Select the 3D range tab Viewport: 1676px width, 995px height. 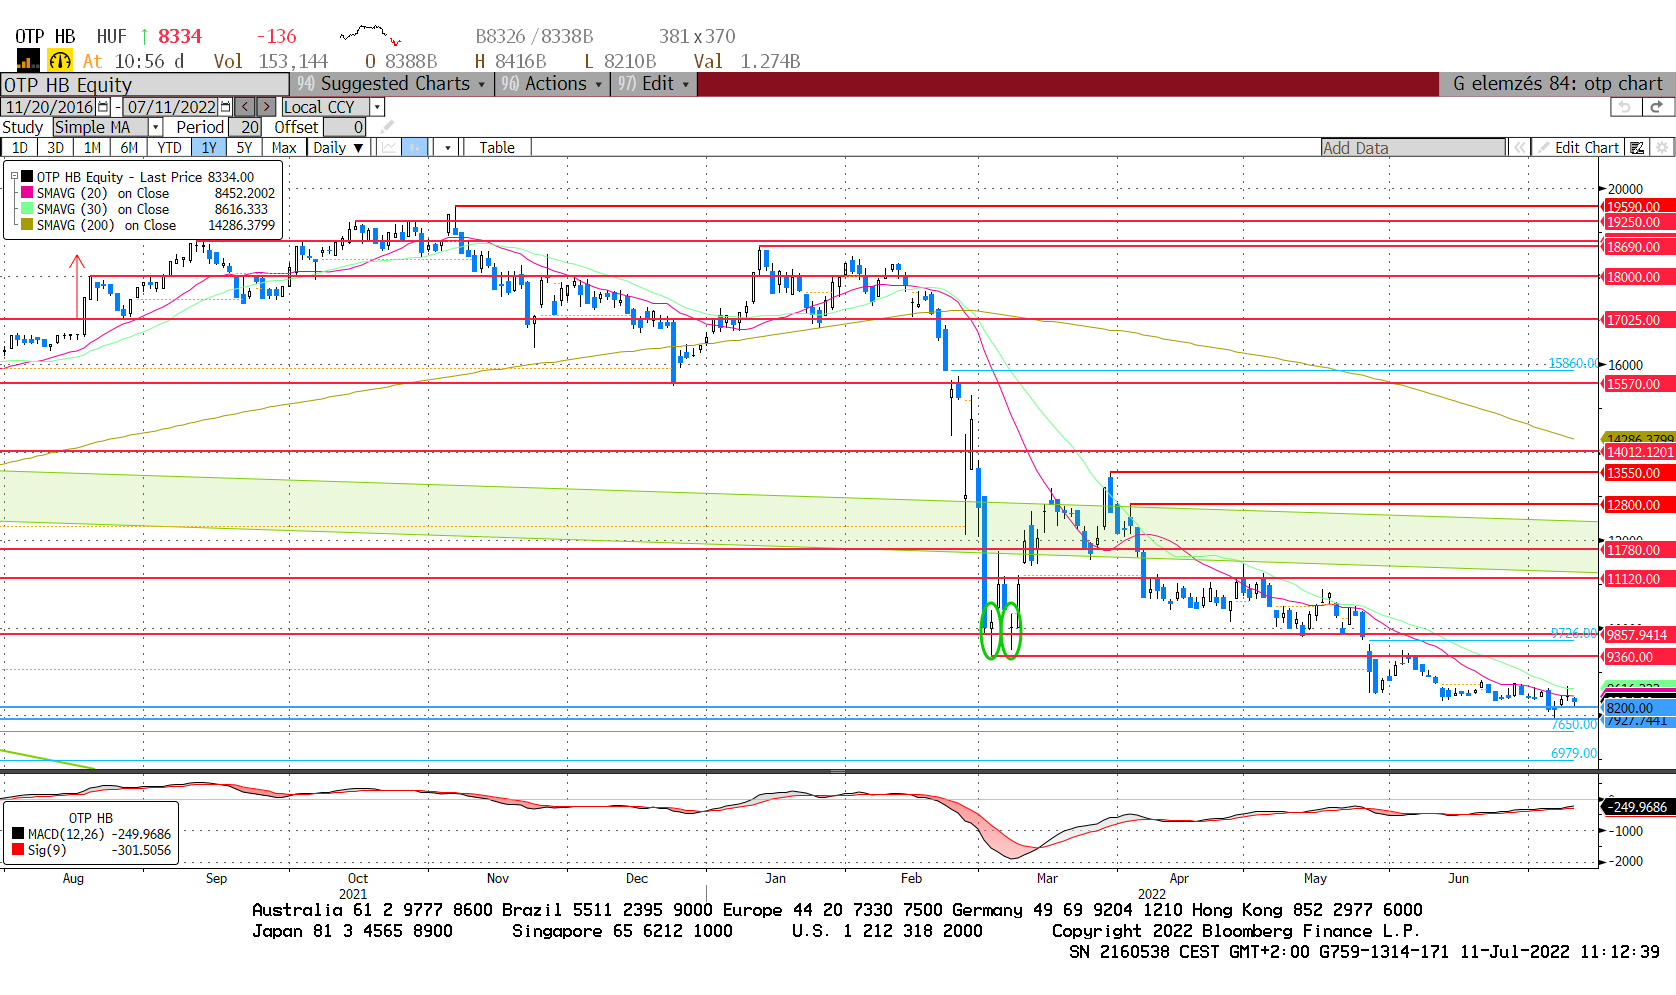coord(56,148)
